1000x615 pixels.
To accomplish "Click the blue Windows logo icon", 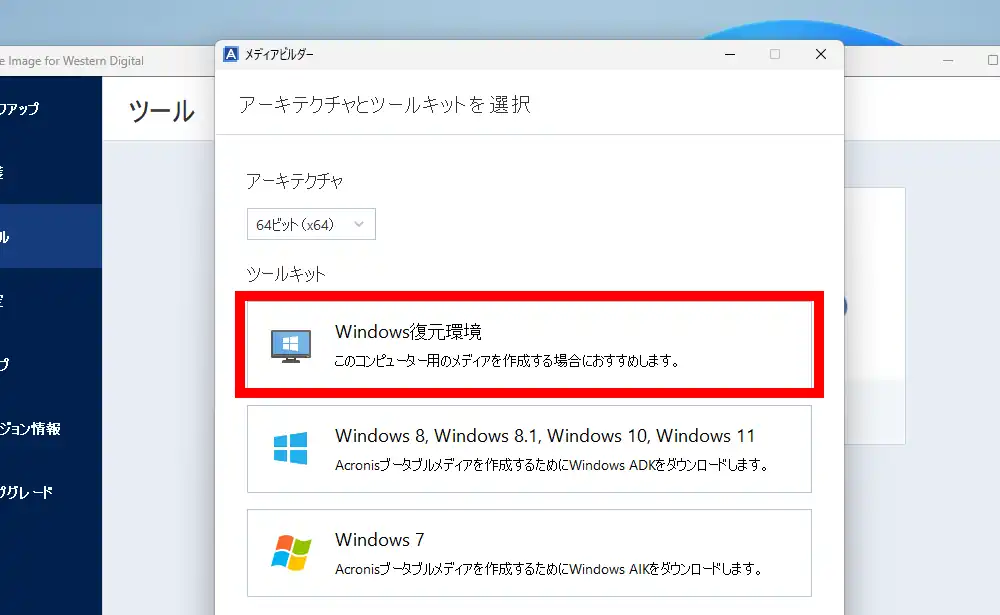I will (x=290, y=448).
